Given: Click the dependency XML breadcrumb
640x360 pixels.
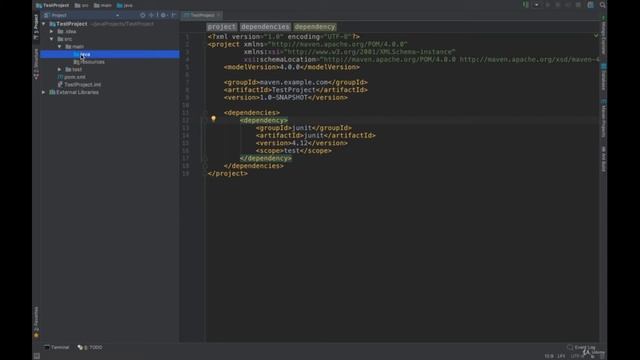Looking at the screenshot, I should coord(315,27).
